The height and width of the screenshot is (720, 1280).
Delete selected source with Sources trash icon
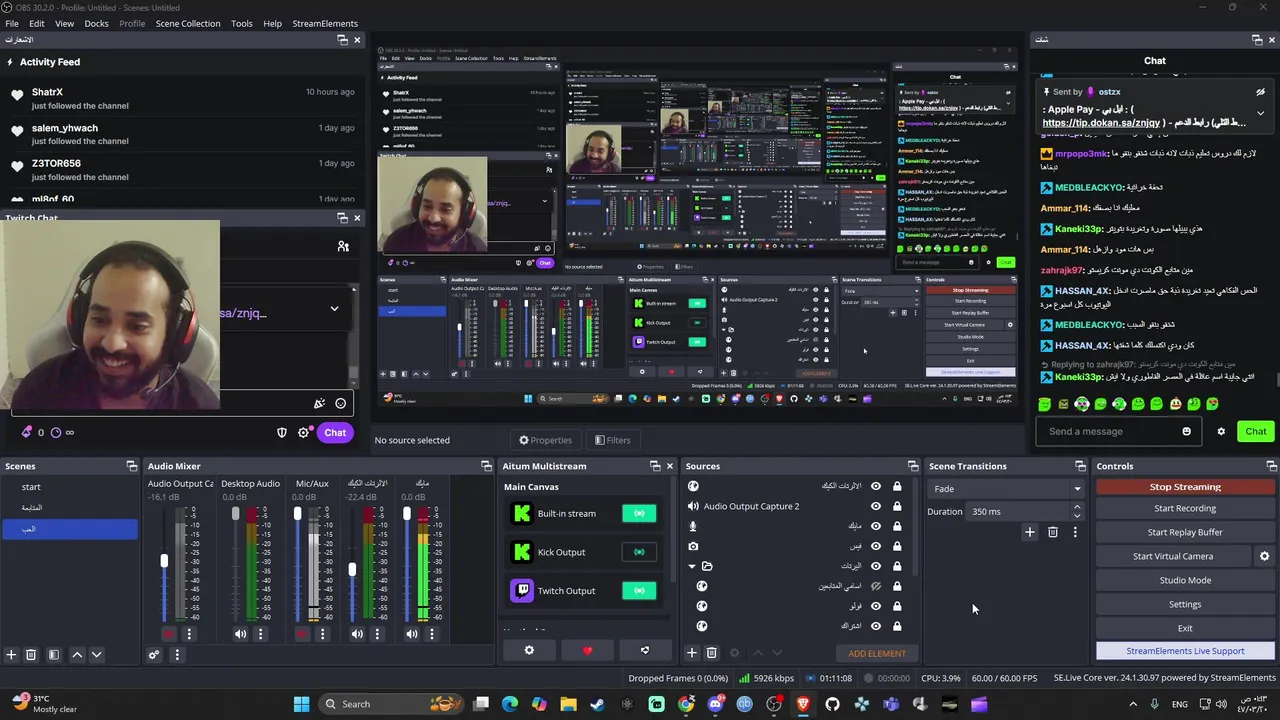click(x=712, y=653)
